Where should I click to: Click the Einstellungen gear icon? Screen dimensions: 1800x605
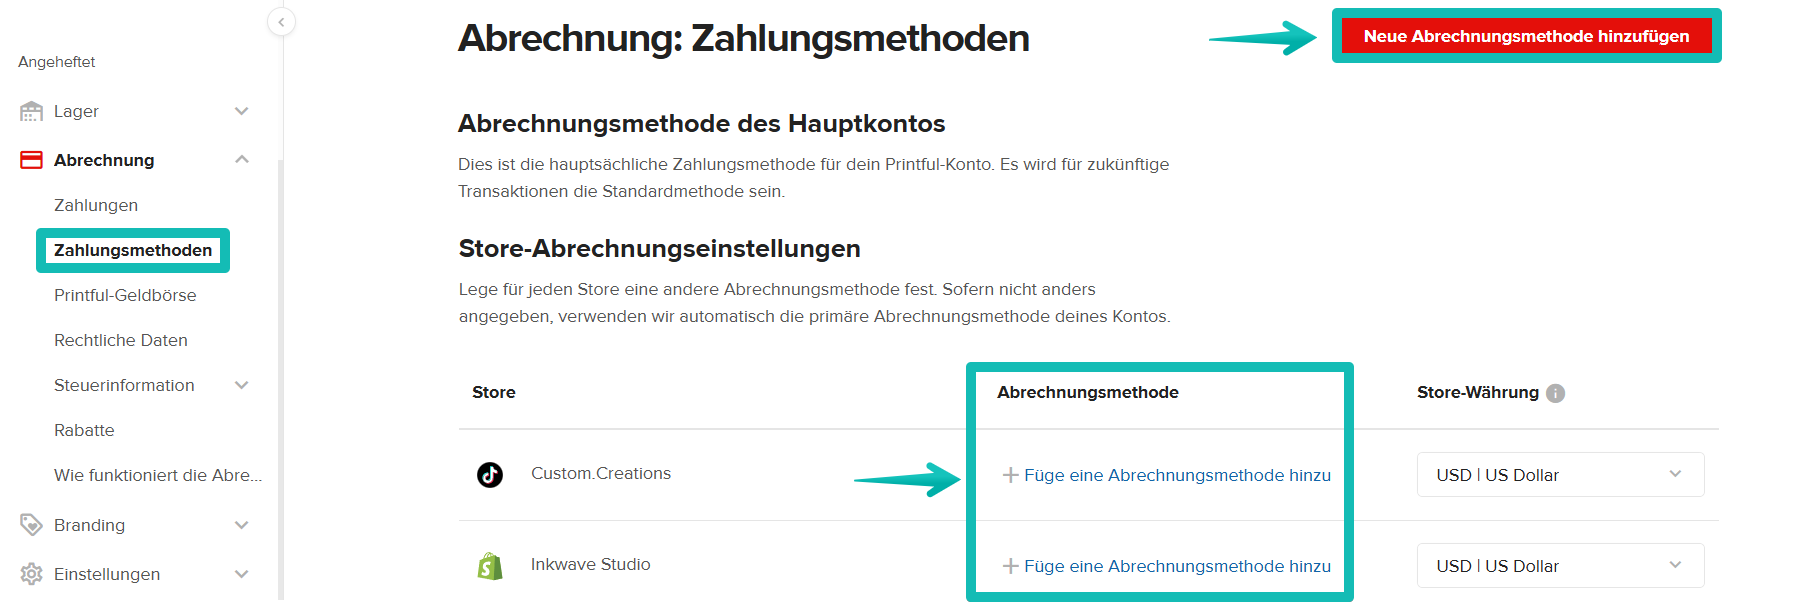tap(29, 574)
